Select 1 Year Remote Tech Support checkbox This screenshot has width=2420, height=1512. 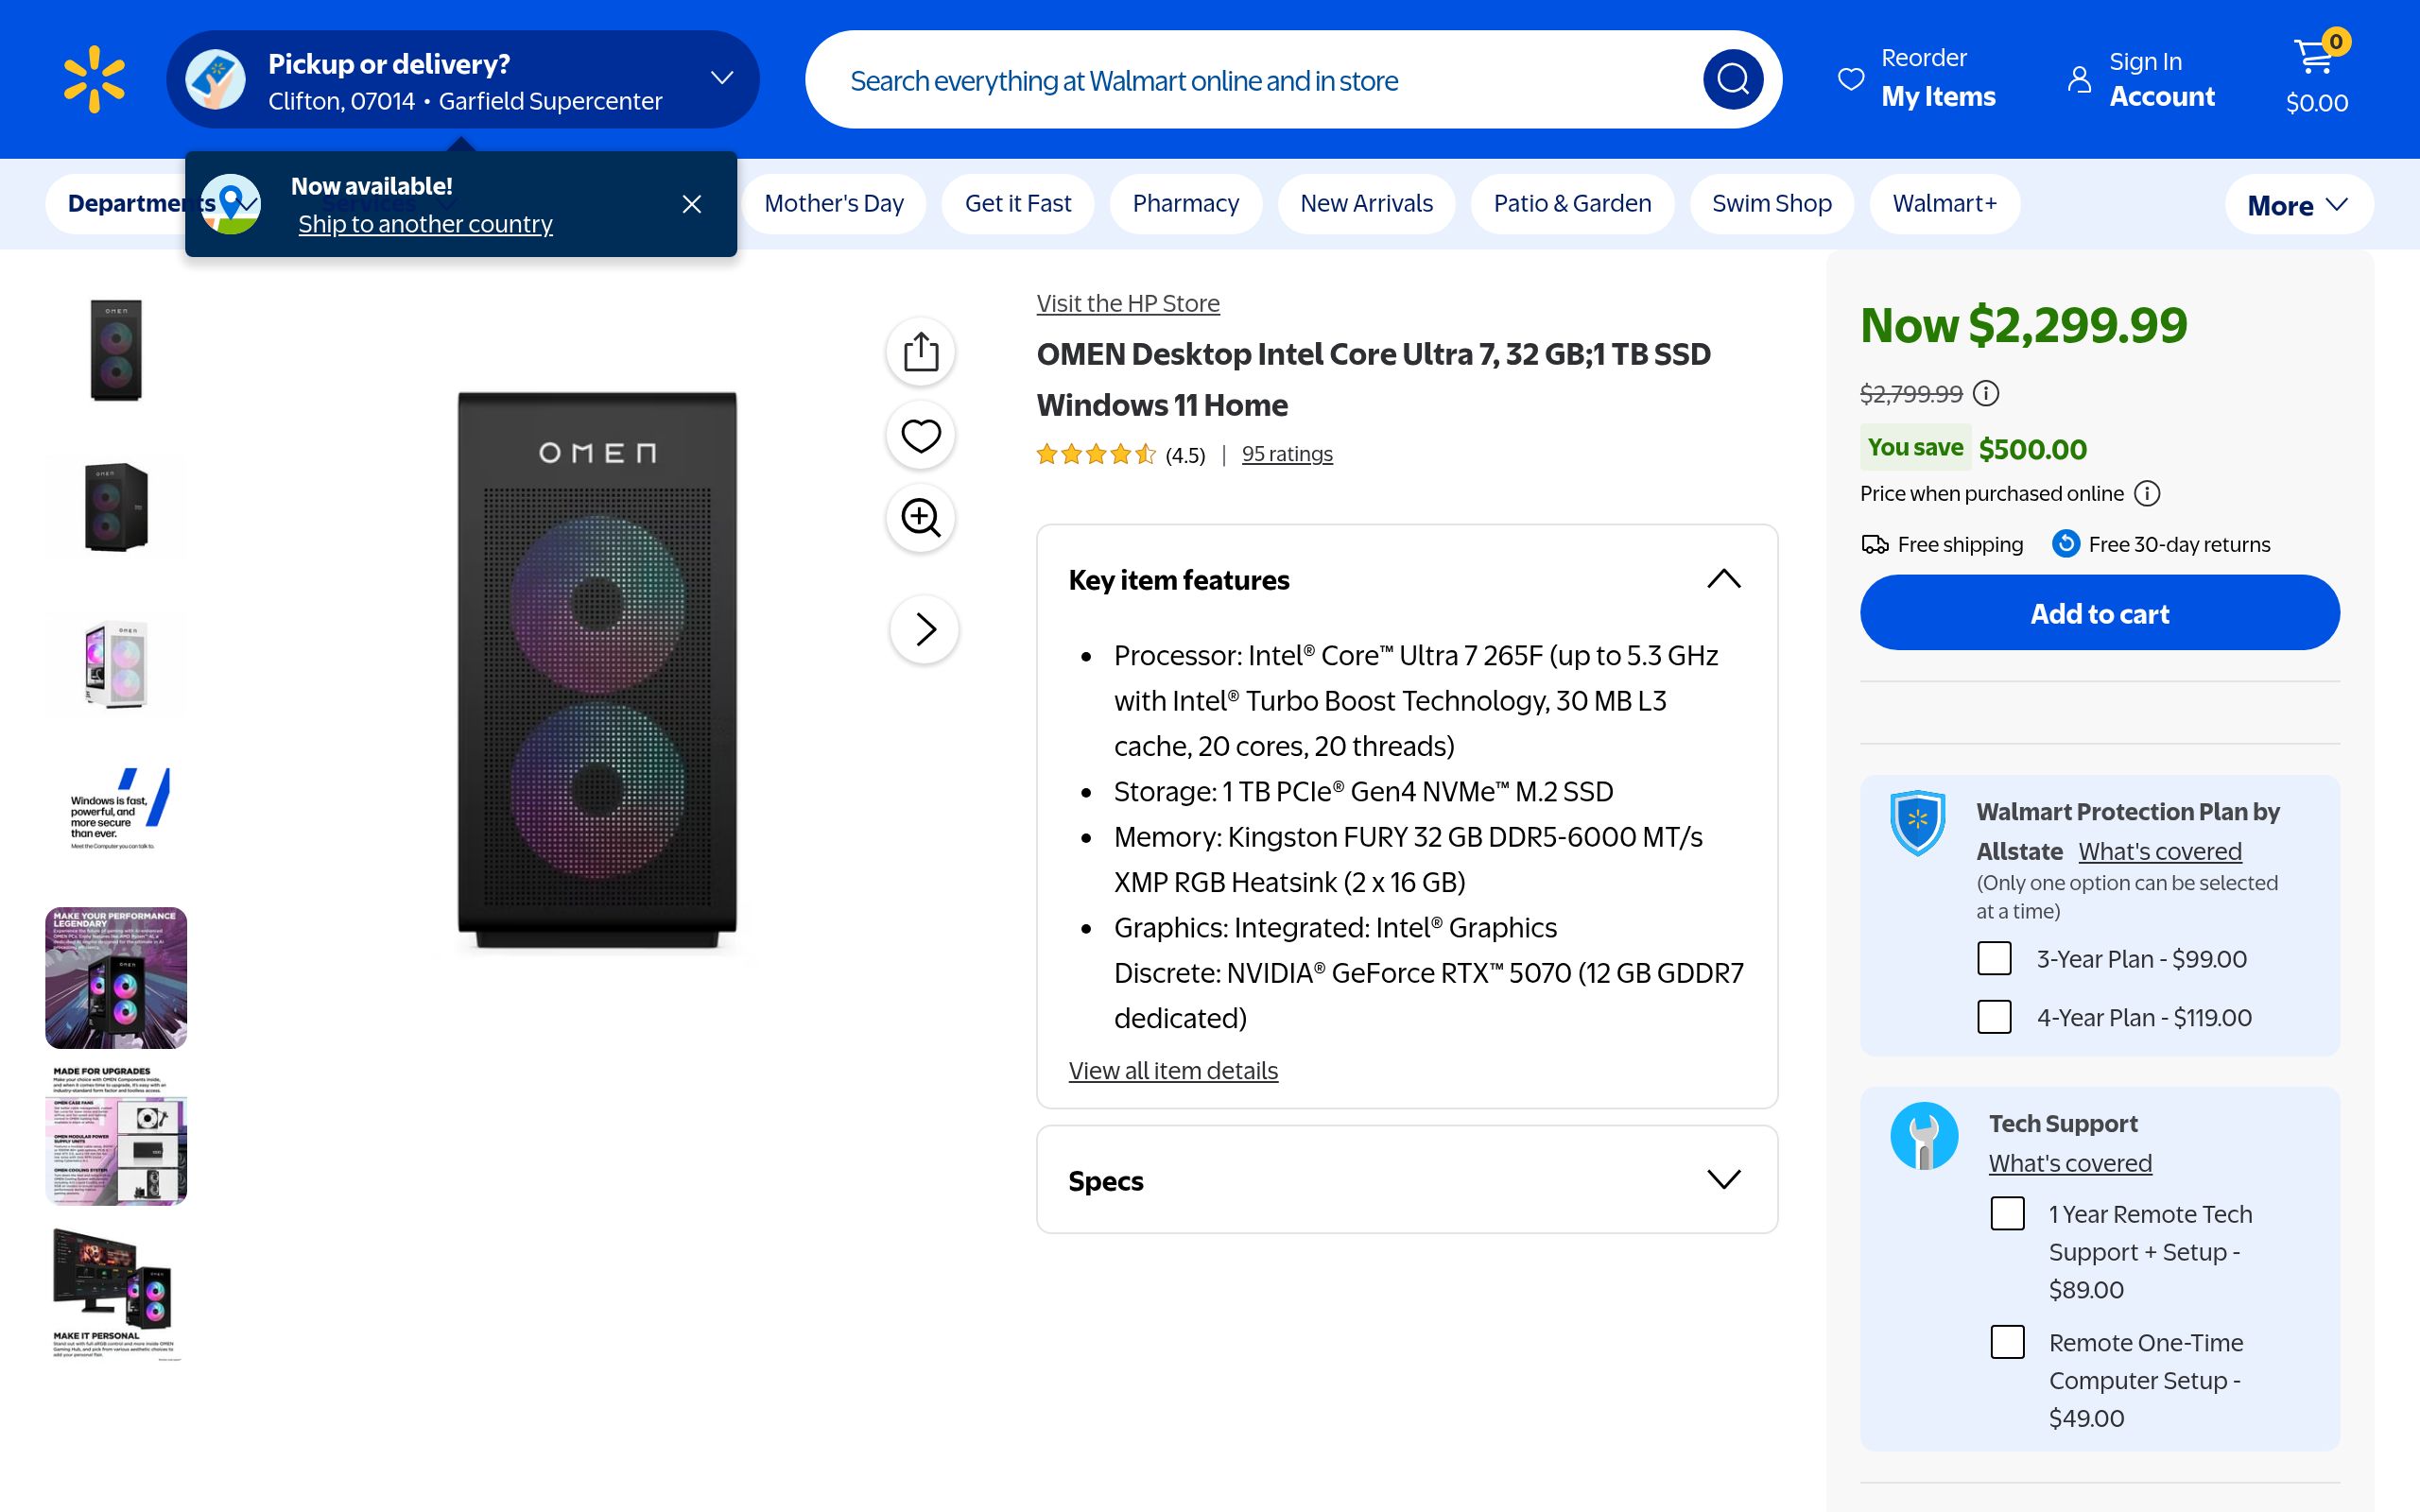[x=2006, y=1213]
